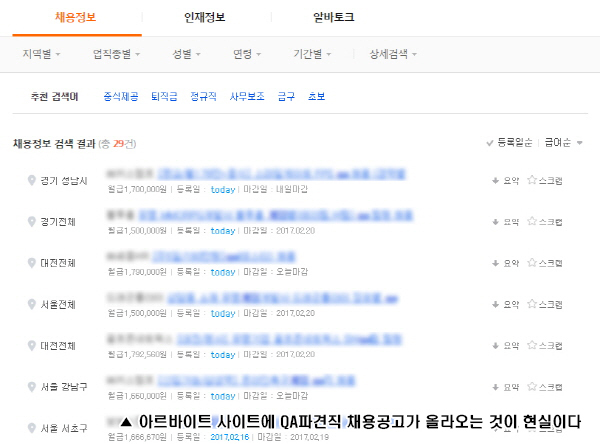Toggle the 스크랩 star on the 서울 강남구 listing
The image size is (600, 444).
click(532, 387)
